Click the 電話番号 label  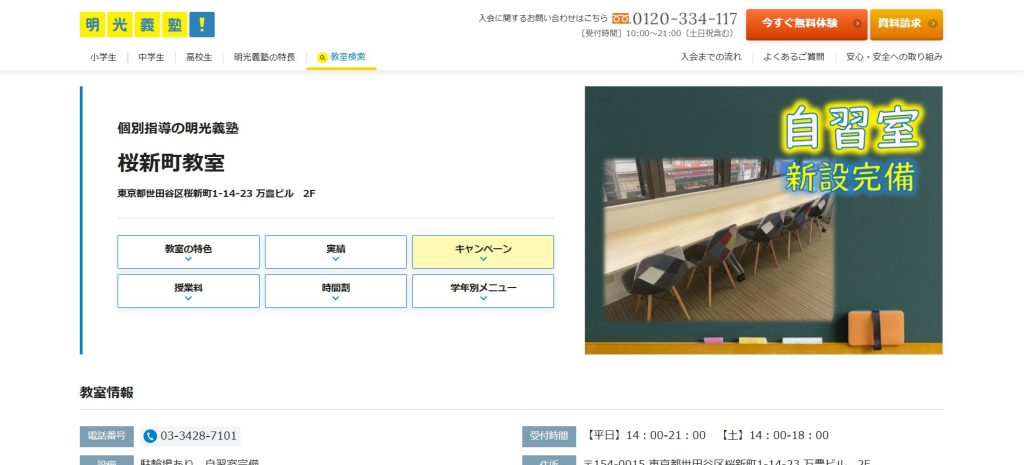click(106, 436)
